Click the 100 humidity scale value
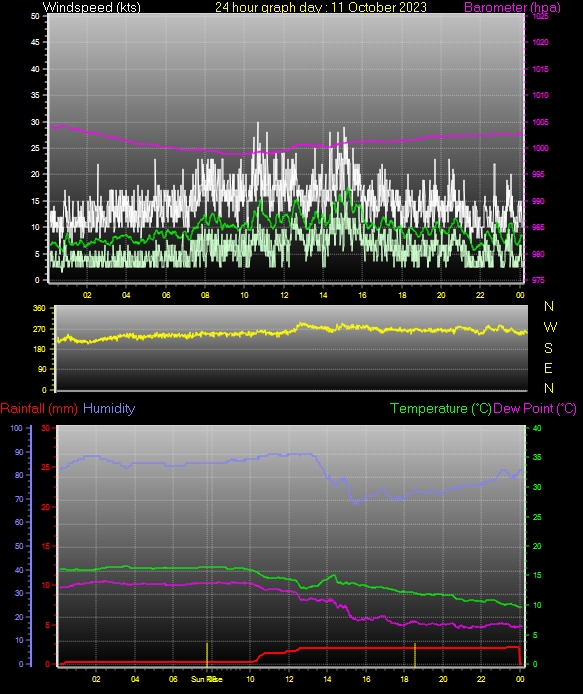 (x=16, y=428)
